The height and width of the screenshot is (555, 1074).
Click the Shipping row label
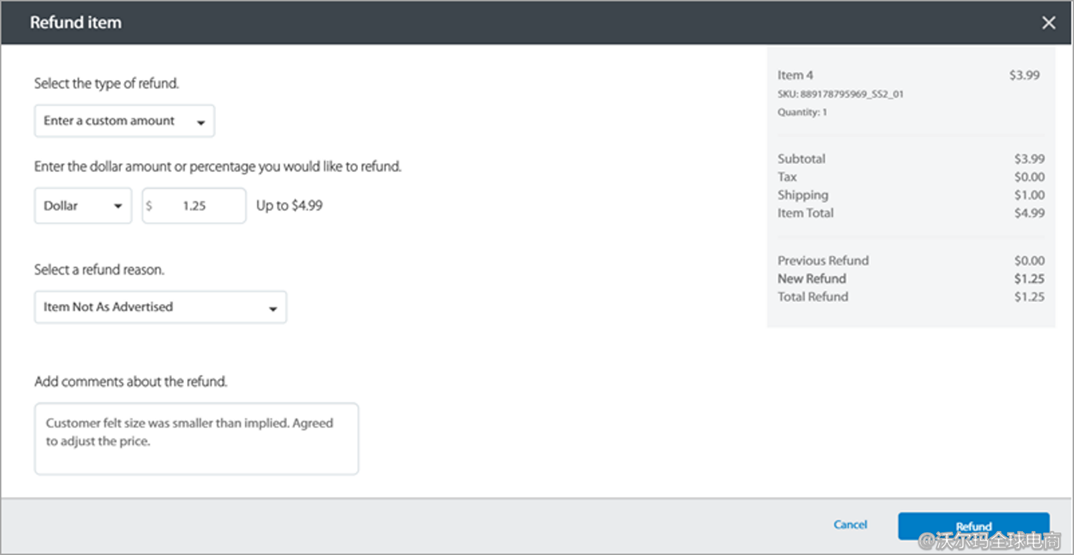pos(803,195)
